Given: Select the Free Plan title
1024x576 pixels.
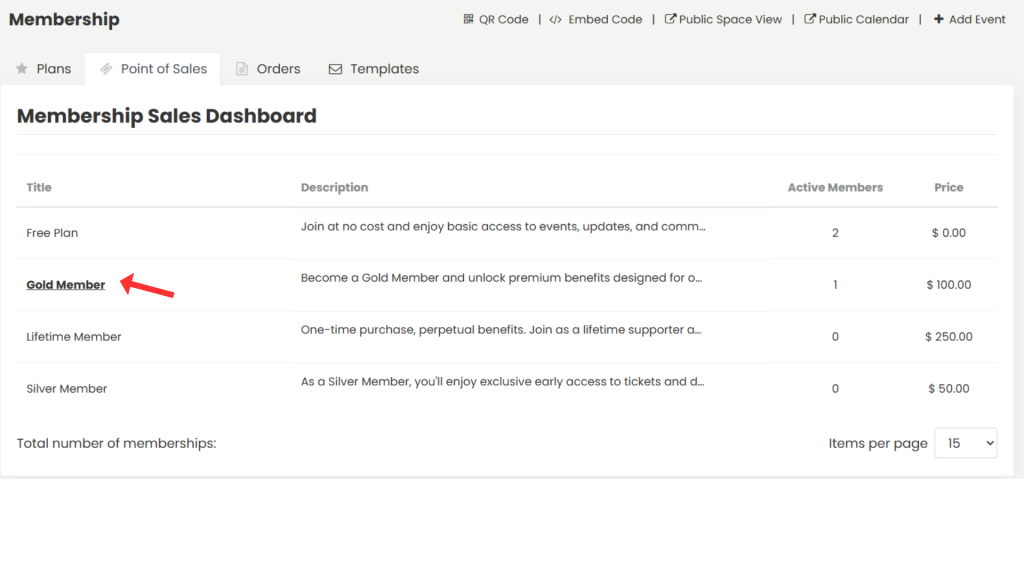Looking at the screenshot, I should tap(52, 233).
